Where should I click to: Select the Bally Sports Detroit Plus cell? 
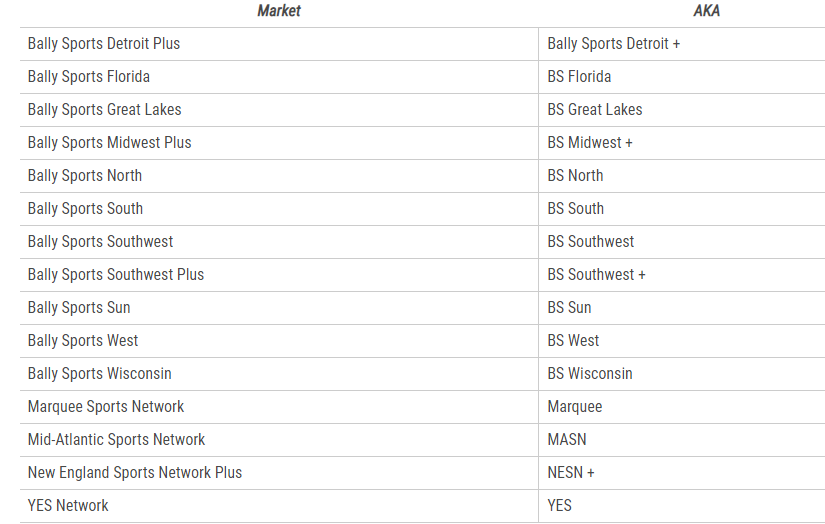(x=104, y=44)
